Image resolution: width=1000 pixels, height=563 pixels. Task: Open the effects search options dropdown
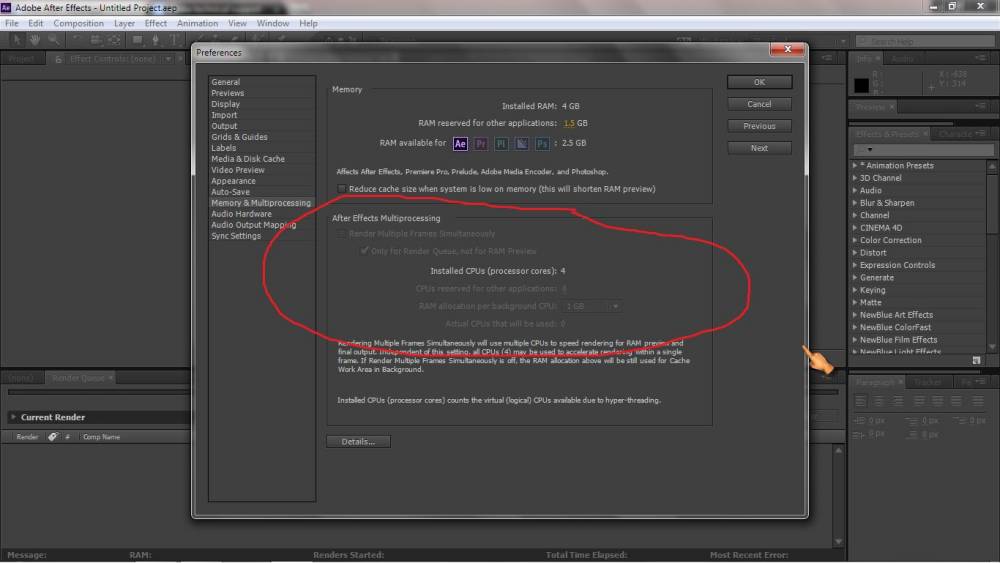869,150
